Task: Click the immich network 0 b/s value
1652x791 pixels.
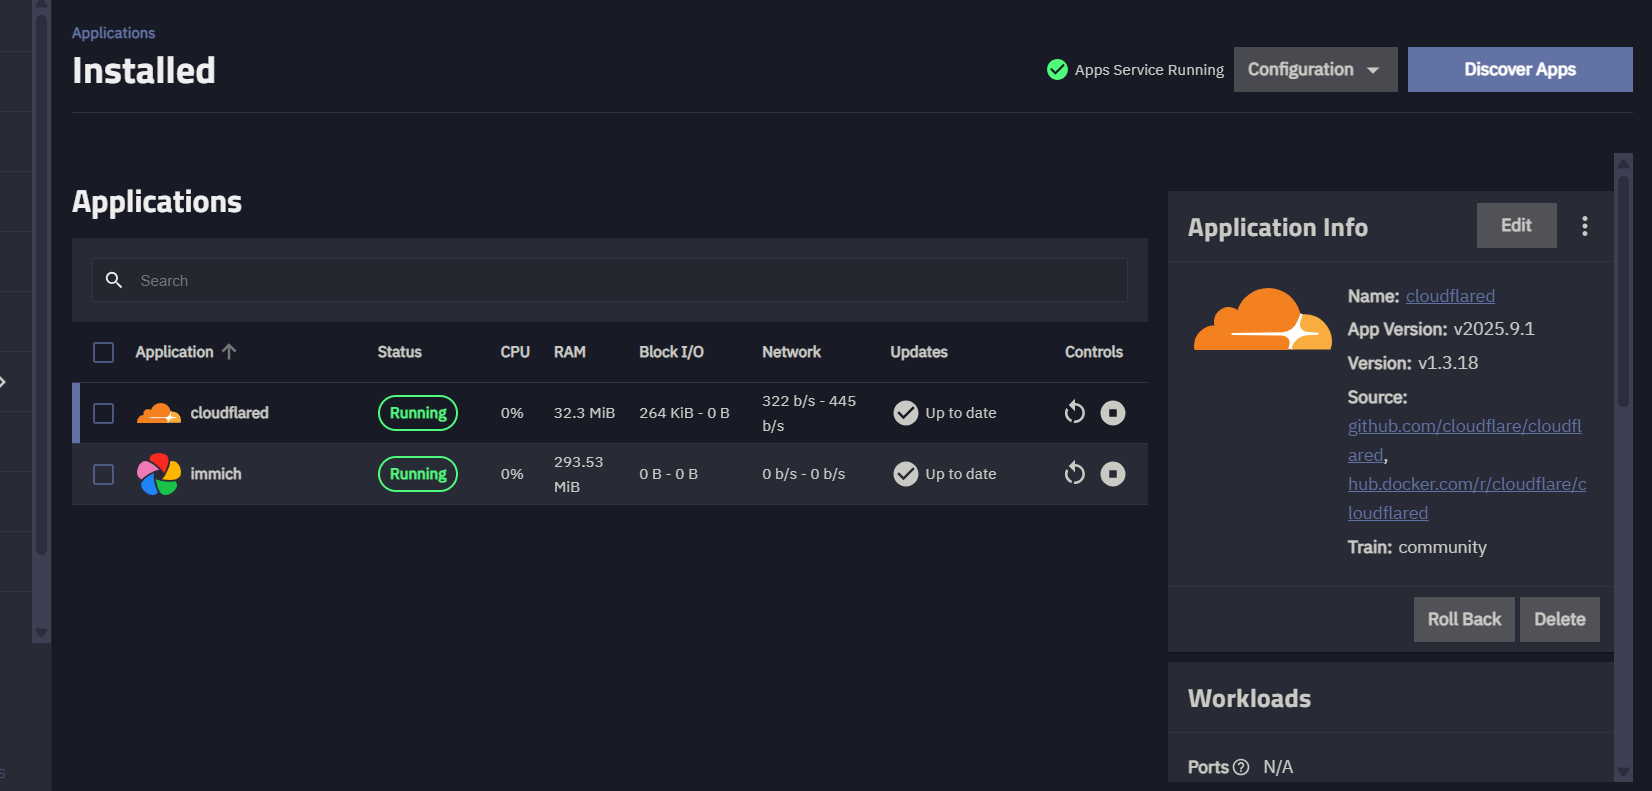Action: tap(803, 474)
